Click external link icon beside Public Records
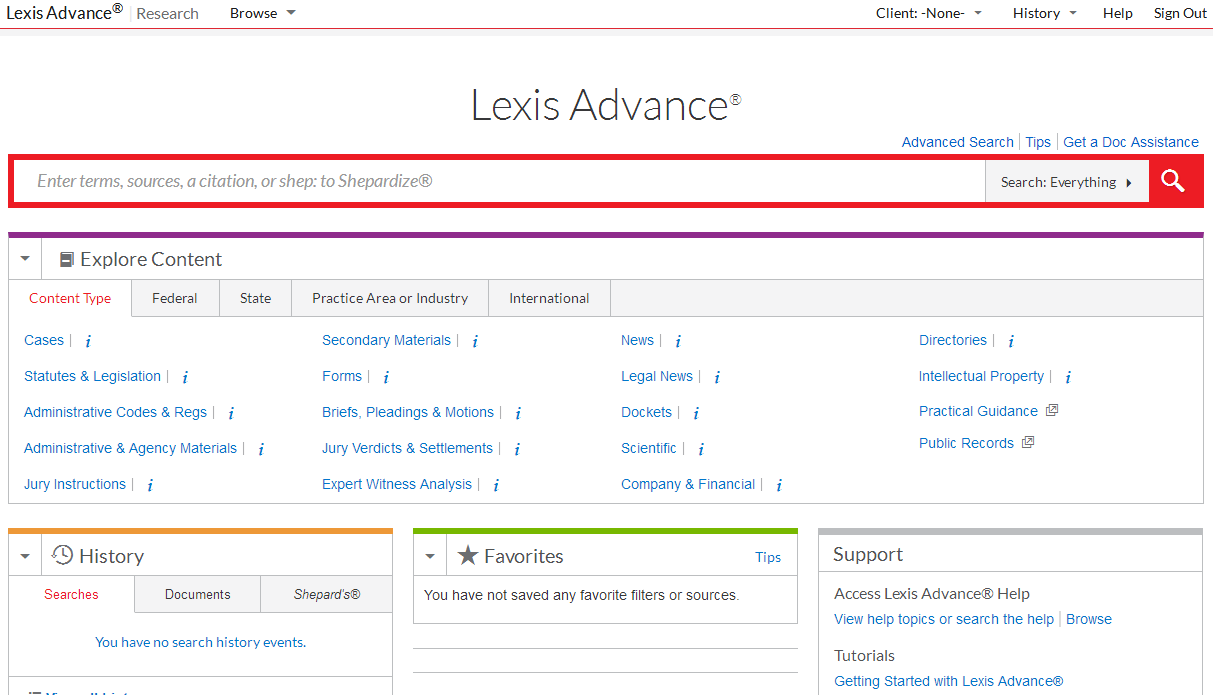Image resolution: width=1213 pixels, height=695 pixels. coord(1028,442)
